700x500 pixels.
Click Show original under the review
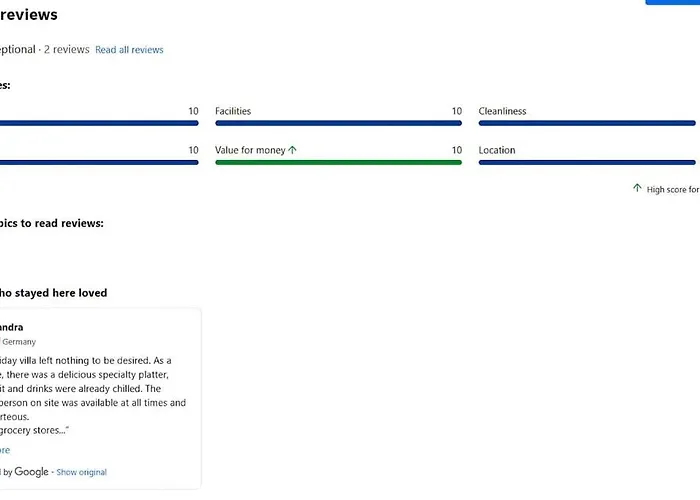(x=81, y=472)
